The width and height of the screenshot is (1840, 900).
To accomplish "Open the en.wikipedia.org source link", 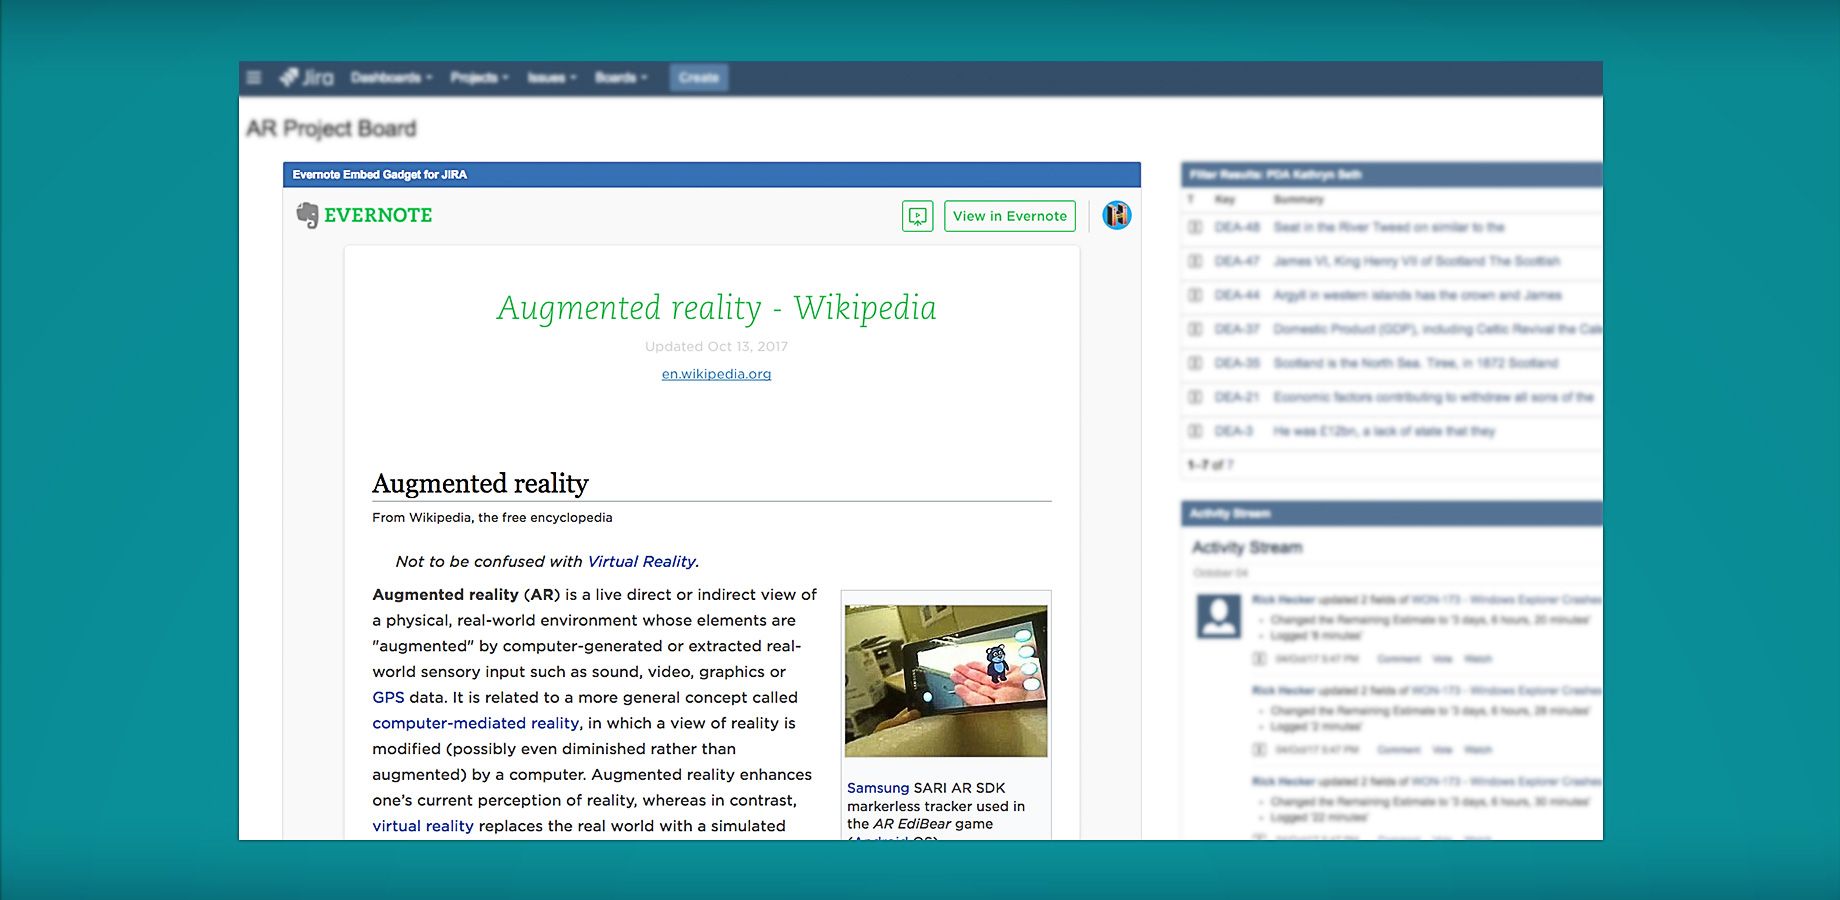I will point(716,374).
